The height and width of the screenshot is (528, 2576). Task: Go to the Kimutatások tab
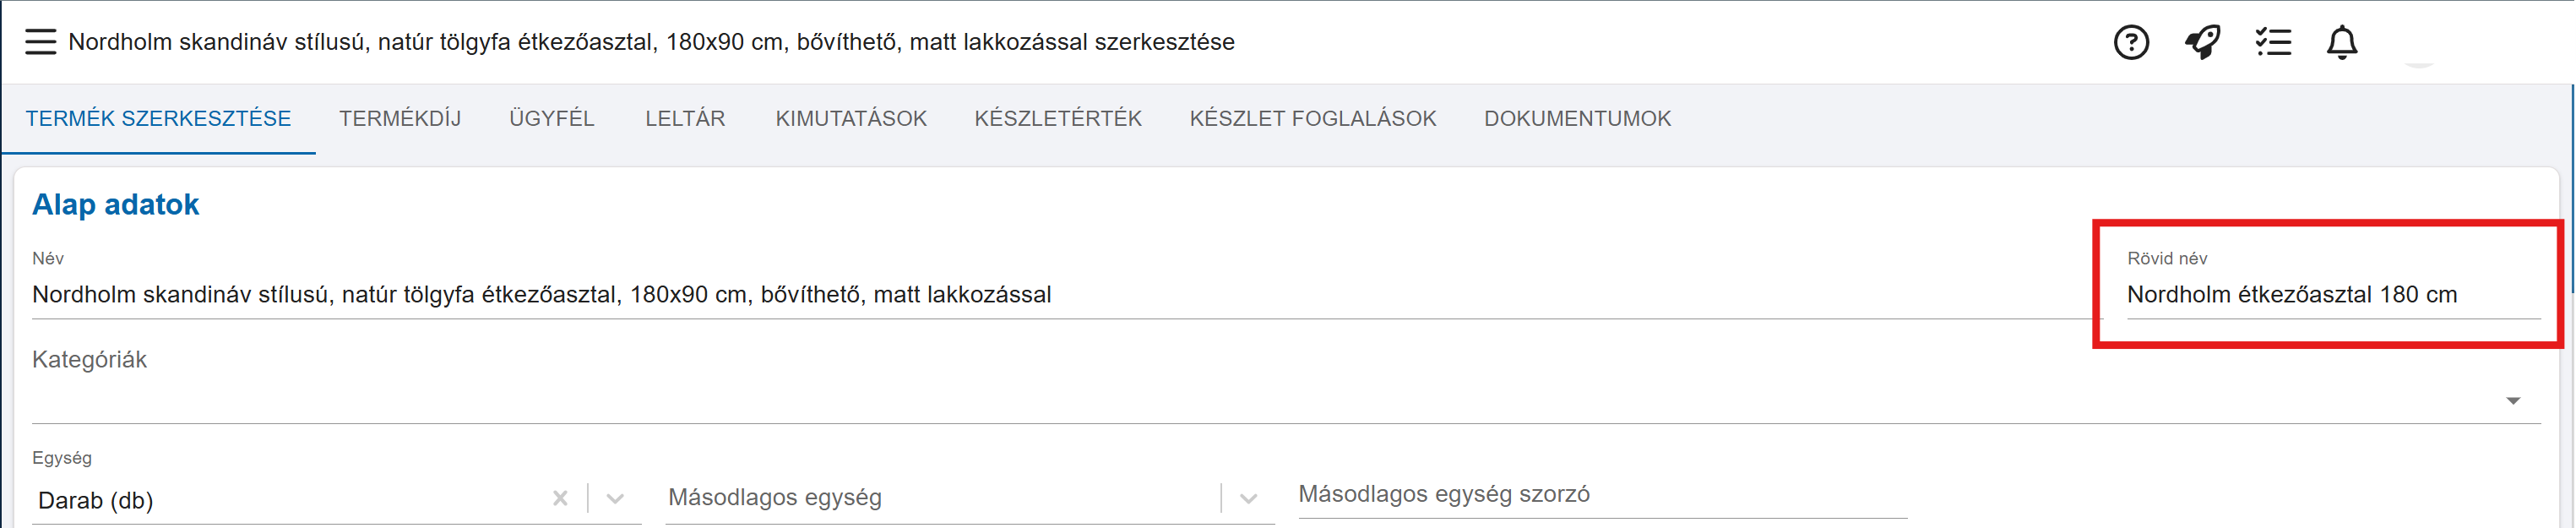851,118
